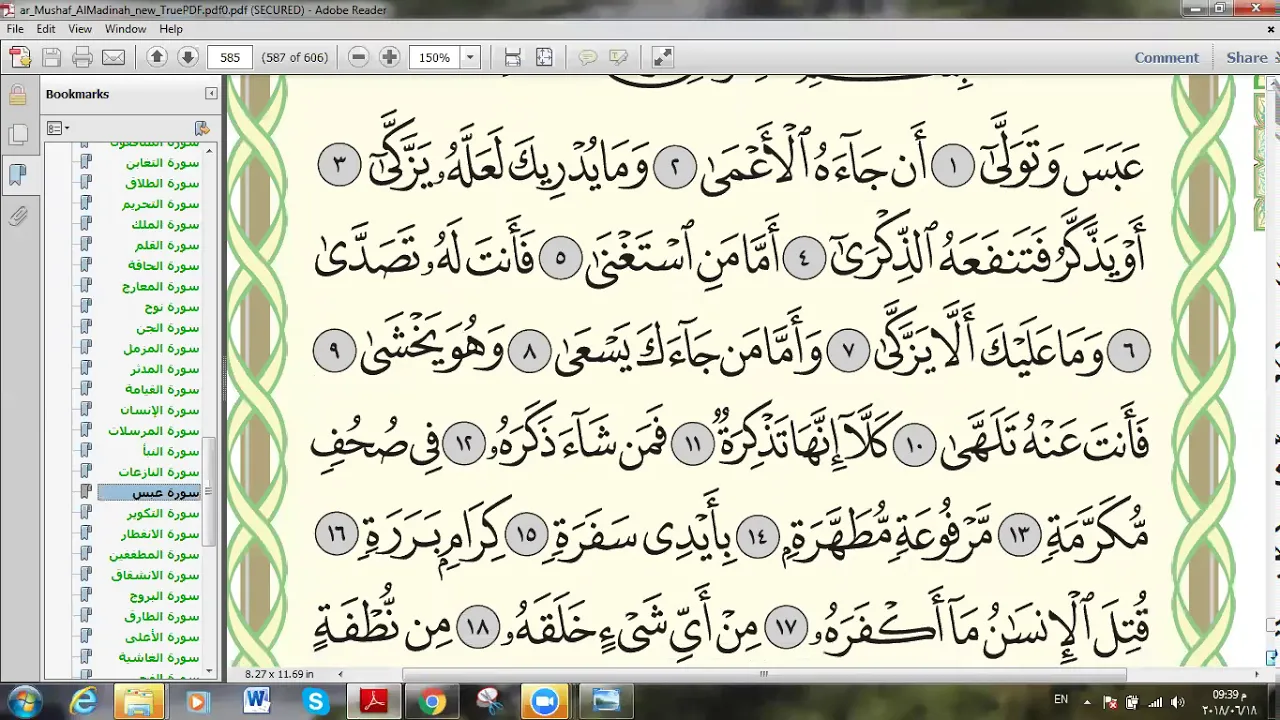Show page thumbnails panel icon

[x=17, y=136]
